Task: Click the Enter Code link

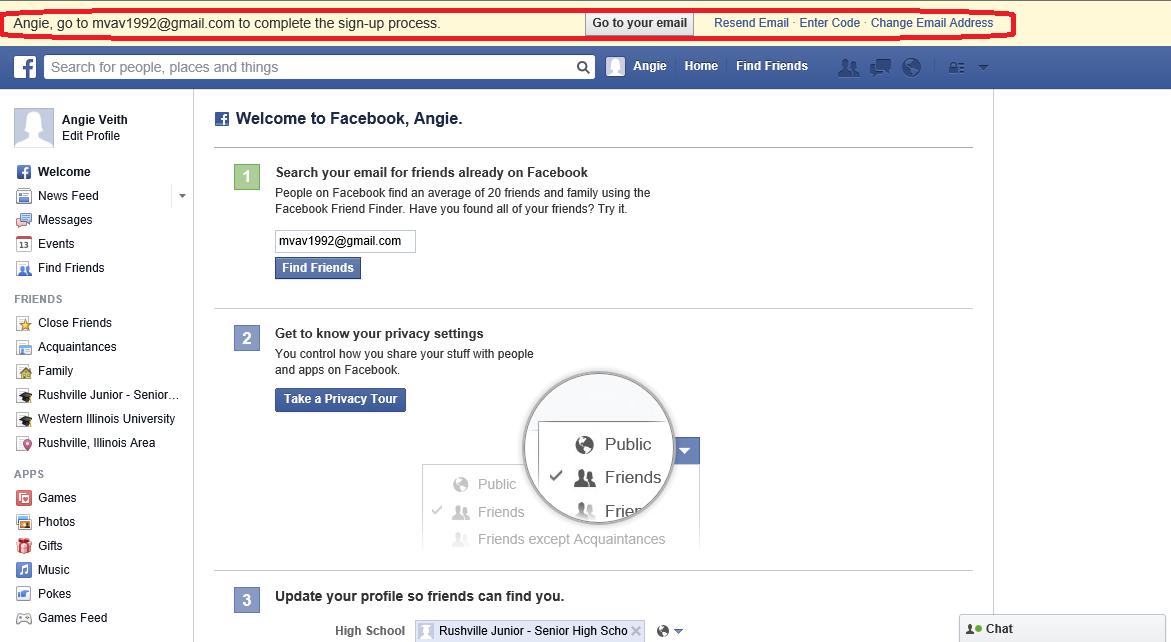Action: 830,23
